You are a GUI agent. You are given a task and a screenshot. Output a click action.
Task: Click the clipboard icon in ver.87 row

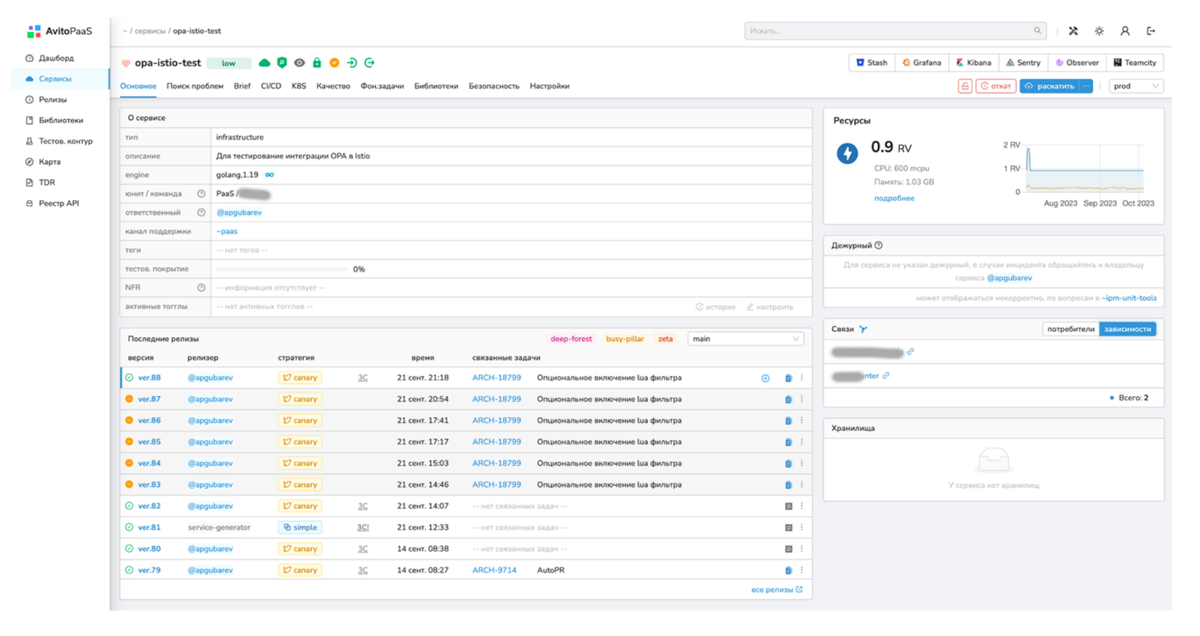coord(788,399)
